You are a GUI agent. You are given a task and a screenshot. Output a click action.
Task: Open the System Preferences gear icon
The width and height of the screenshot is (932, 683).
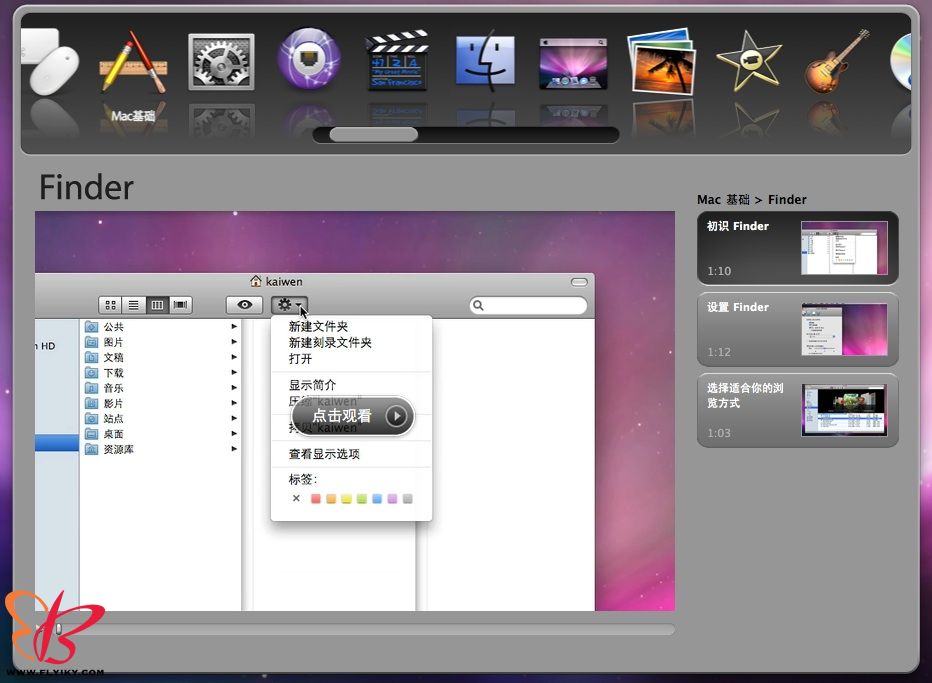(221, 62)
